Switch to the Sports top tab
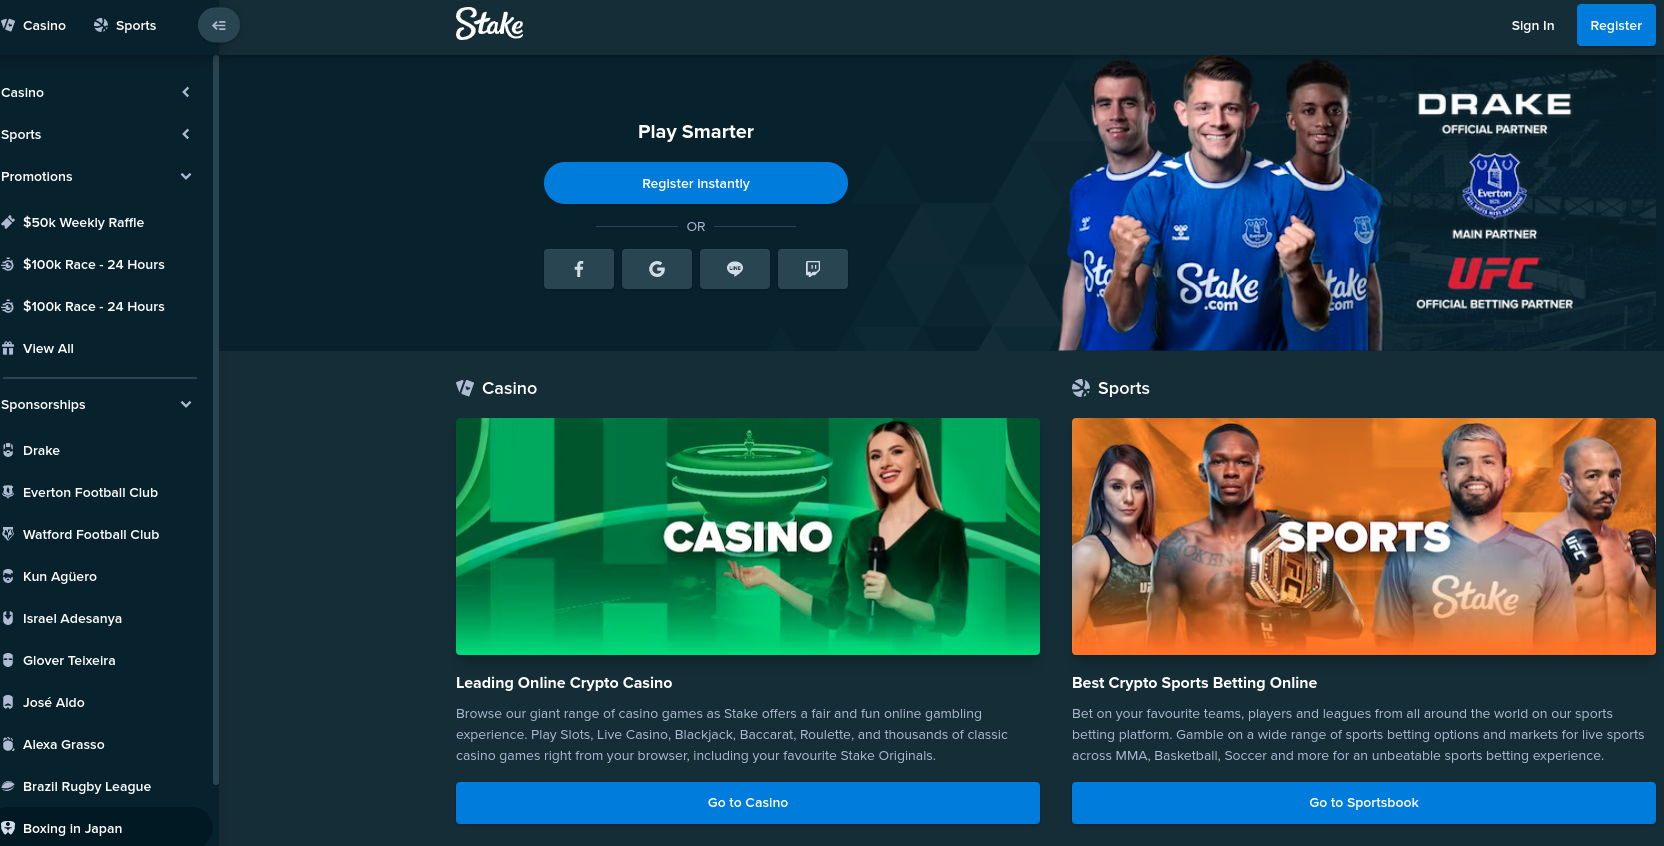1664x846 pixels. 125,25
